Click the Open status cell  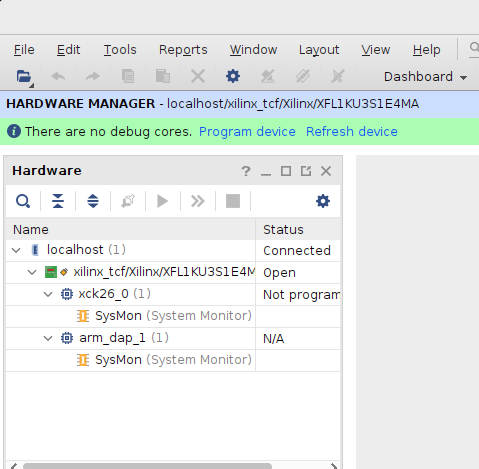coord(298,273)
